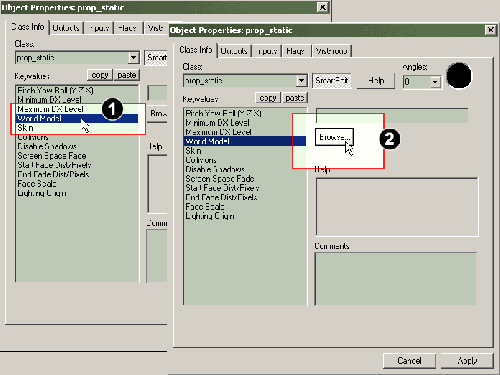The image size is (500, 375).
Task: Select End Fade Dist/Pixels in back window list
Action: click(x=77, y=174)
